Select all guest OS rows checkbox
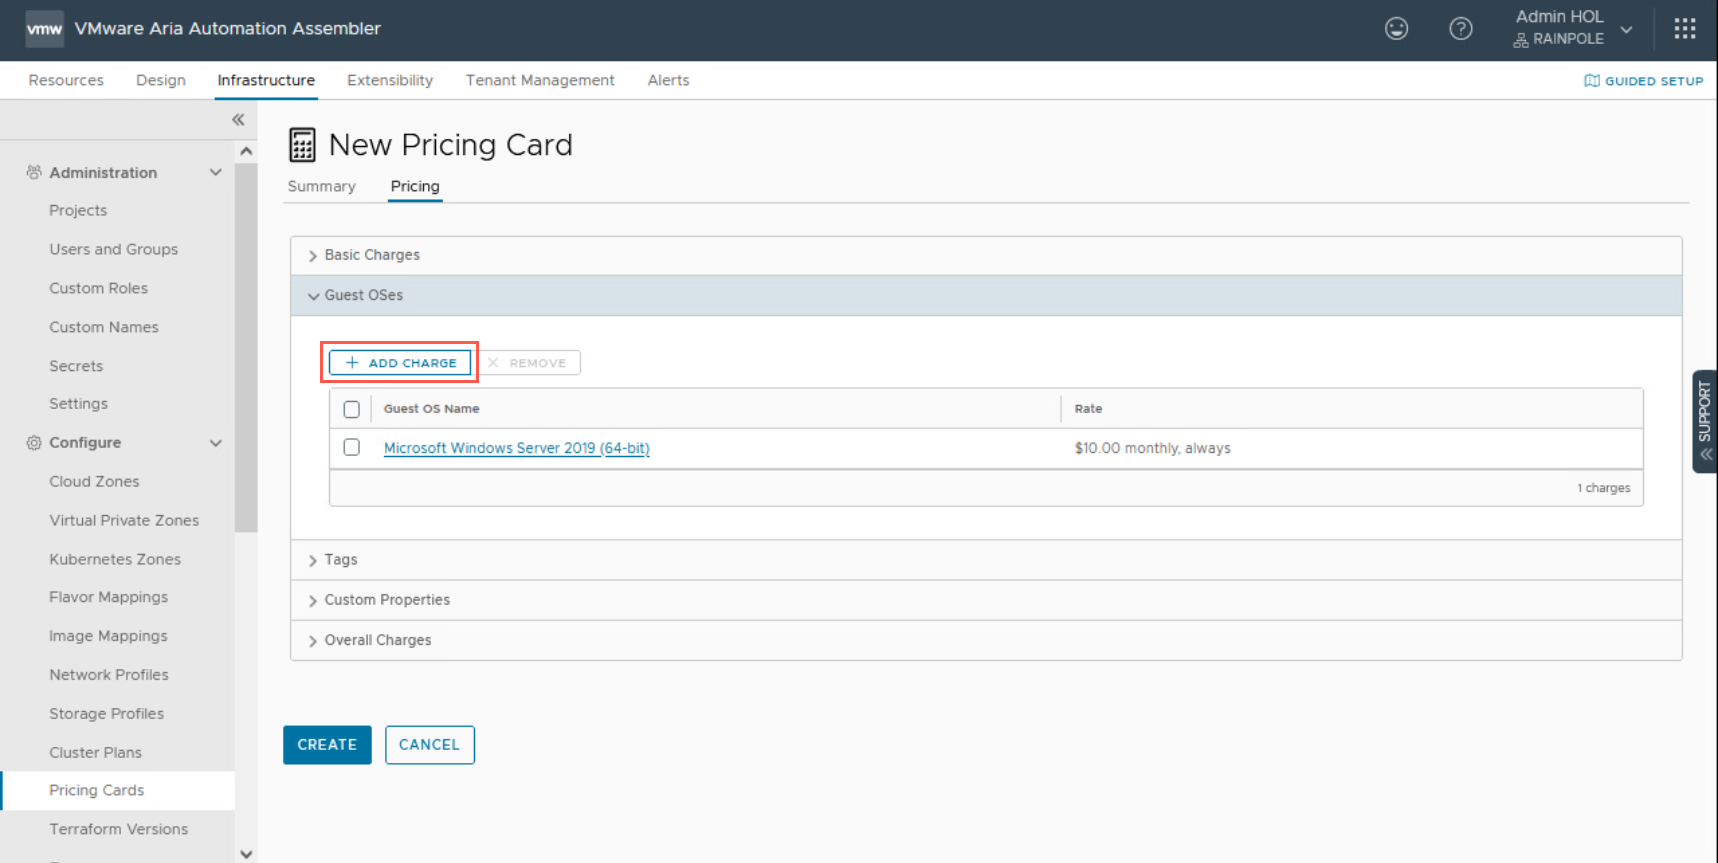This screenshot has height=863, width=1718. coord(351,409)
